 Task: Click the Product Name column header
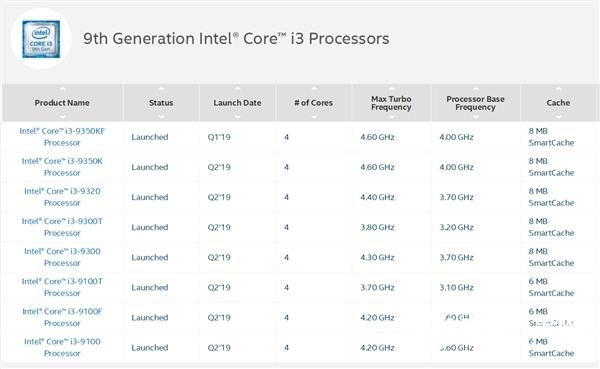(62, 103)
